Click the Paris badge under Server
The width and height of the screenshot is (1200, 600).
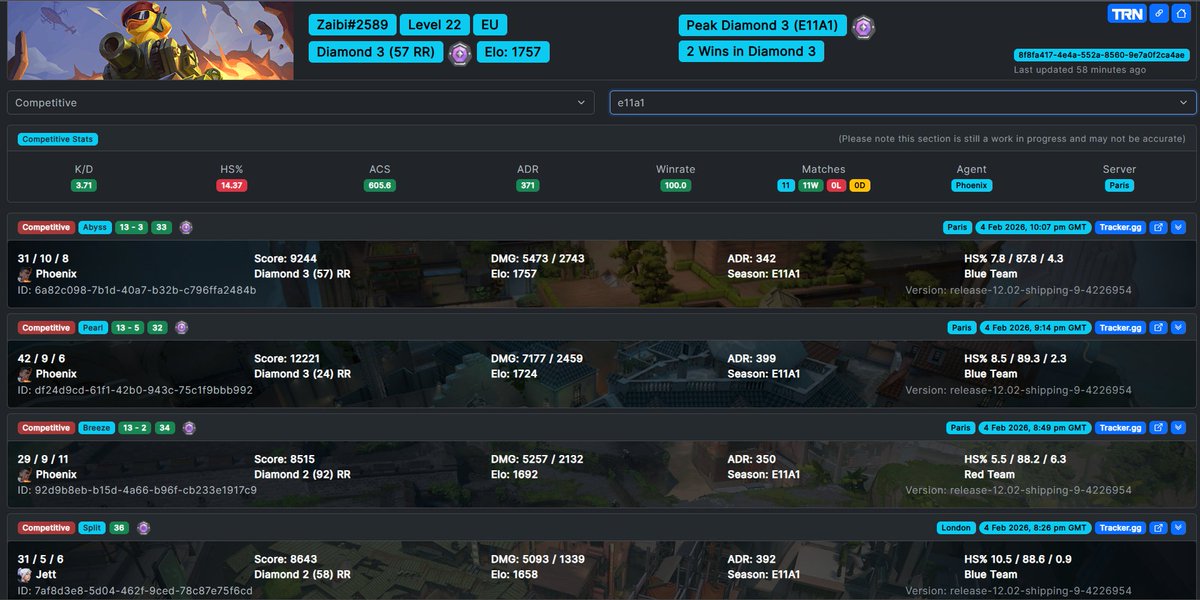pos(1119,185)
